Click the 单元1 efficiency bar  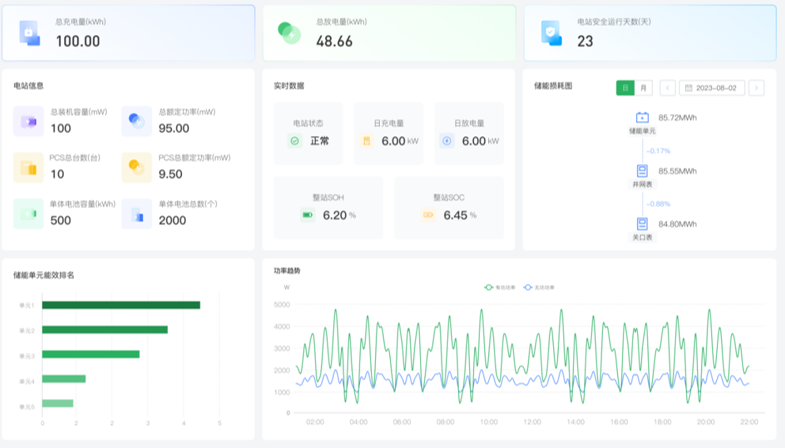(x=121, y=305)
